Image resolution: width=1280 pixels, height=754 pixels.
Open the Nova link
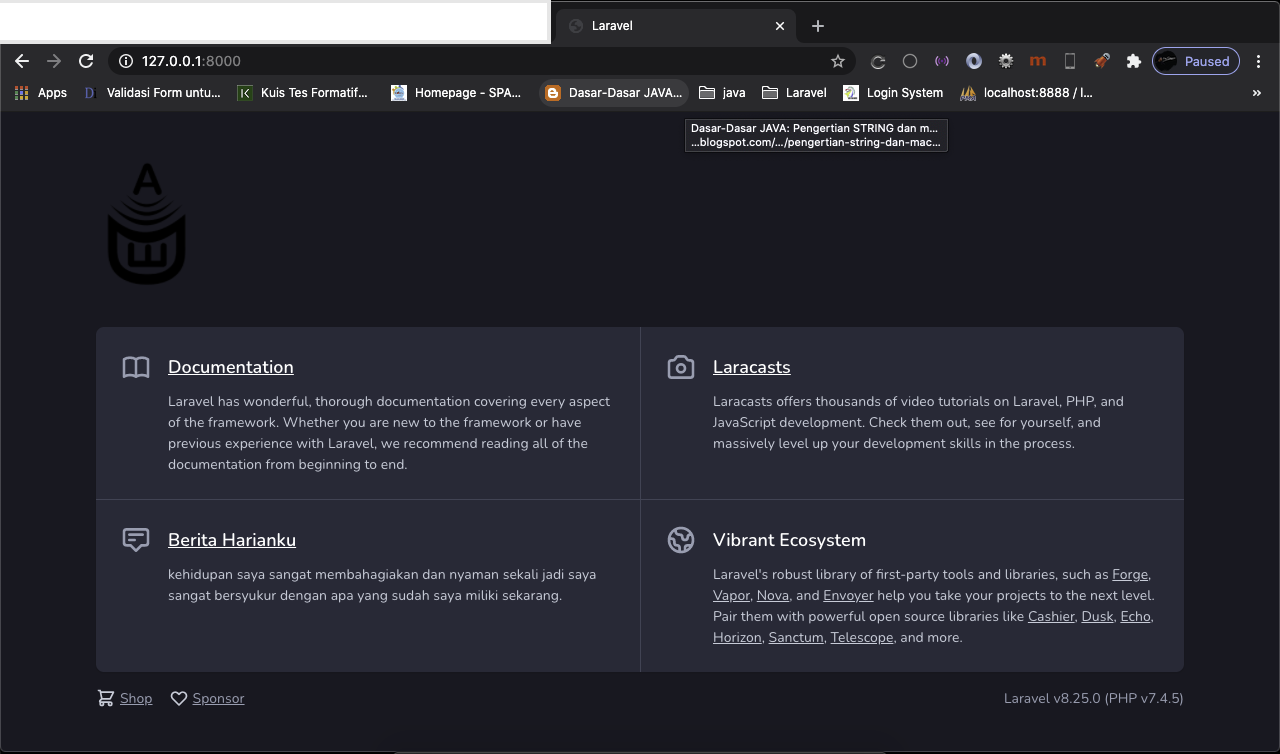point(773,596)
